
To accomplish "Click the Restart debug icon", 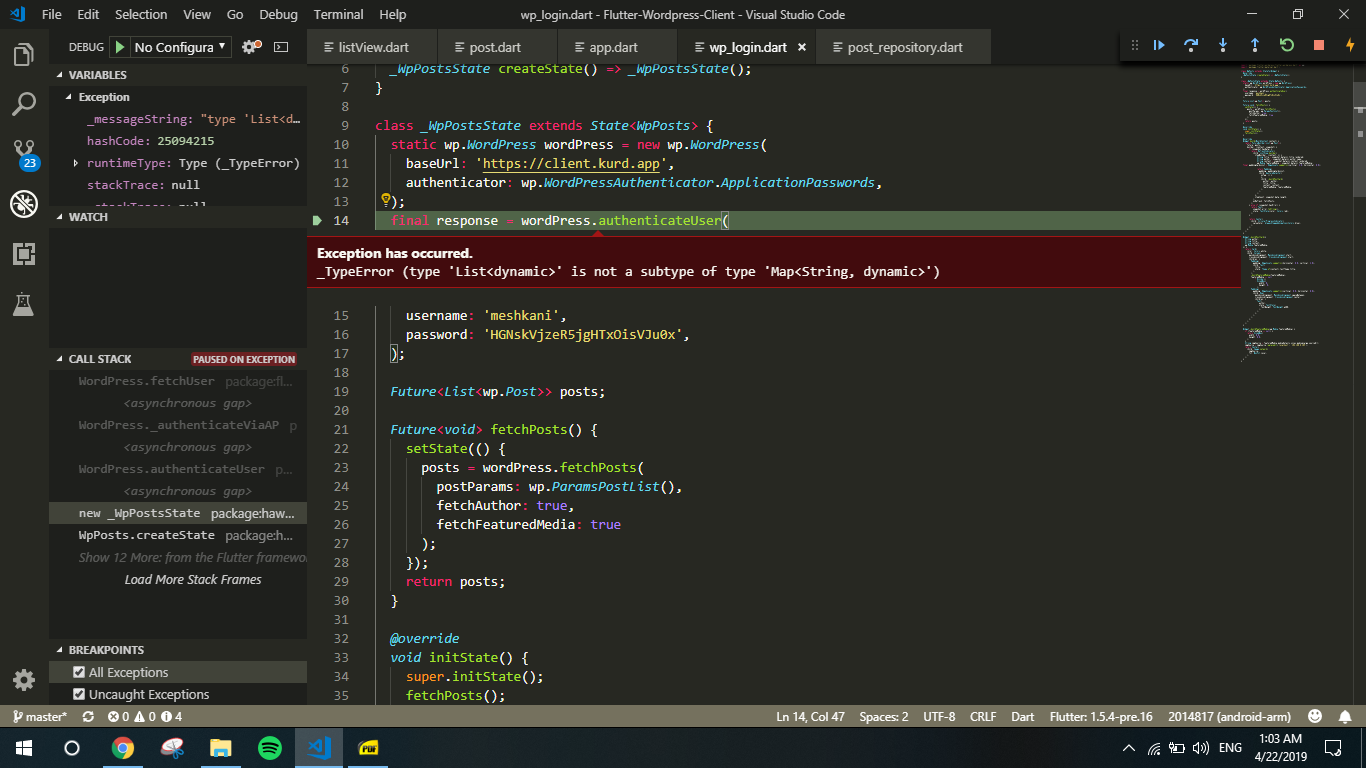I will pyautogui.click(x=1286, y=45).
